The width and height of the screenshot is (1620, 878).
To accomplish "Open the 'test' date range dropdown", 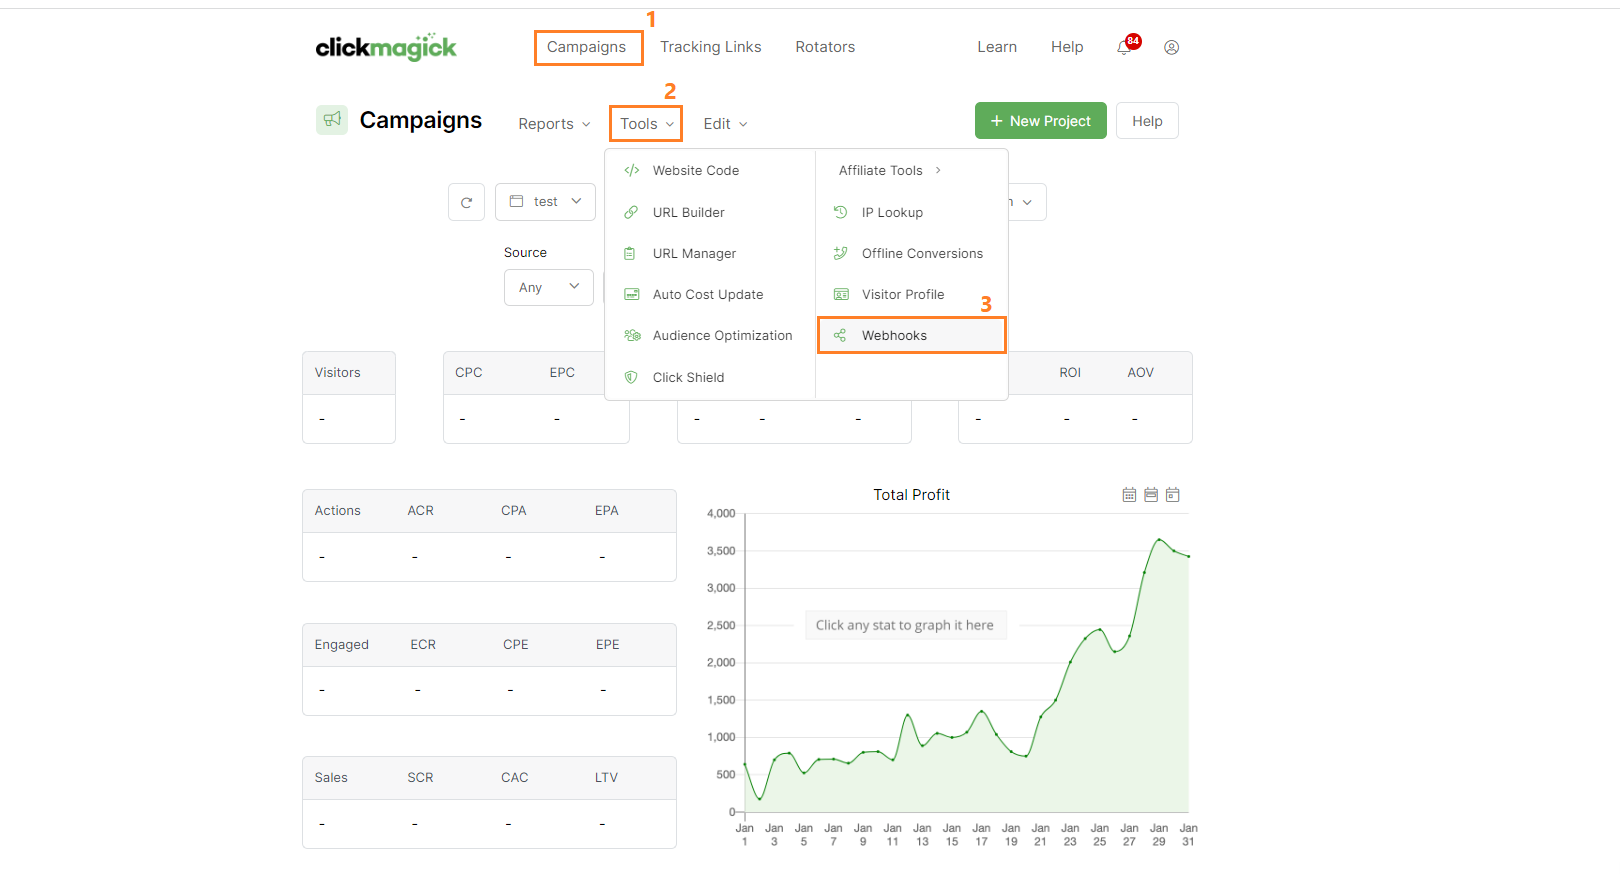I will pyautogui.click(x=545, y=202).
